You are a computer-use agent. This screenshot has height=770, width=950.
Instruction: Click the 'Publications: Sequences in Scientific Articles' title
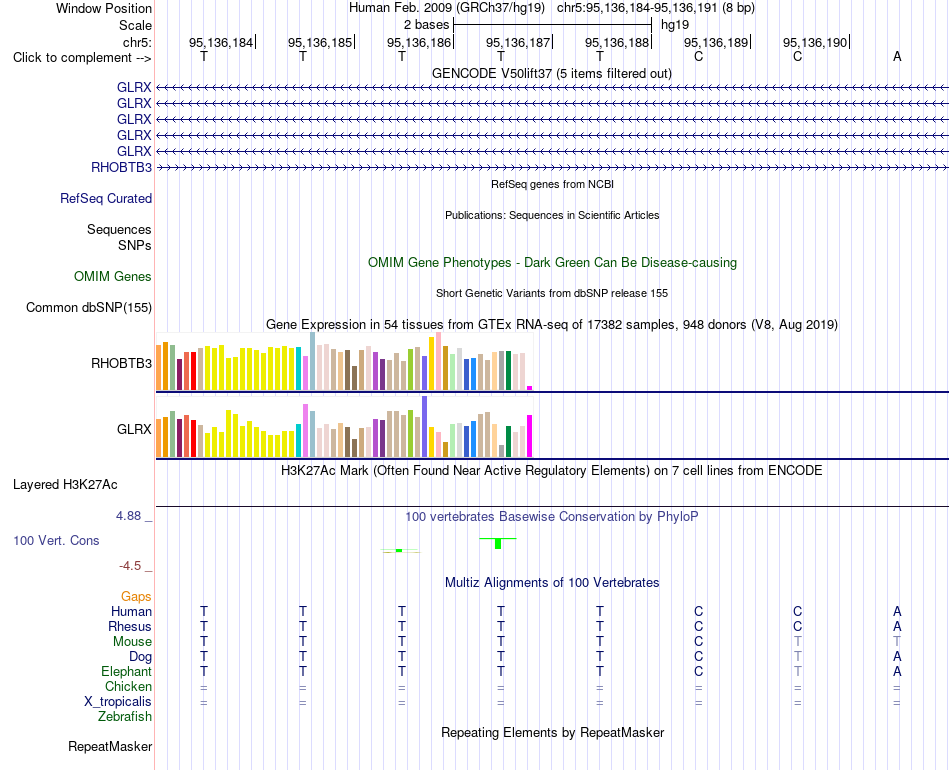(x=552, y=215)
